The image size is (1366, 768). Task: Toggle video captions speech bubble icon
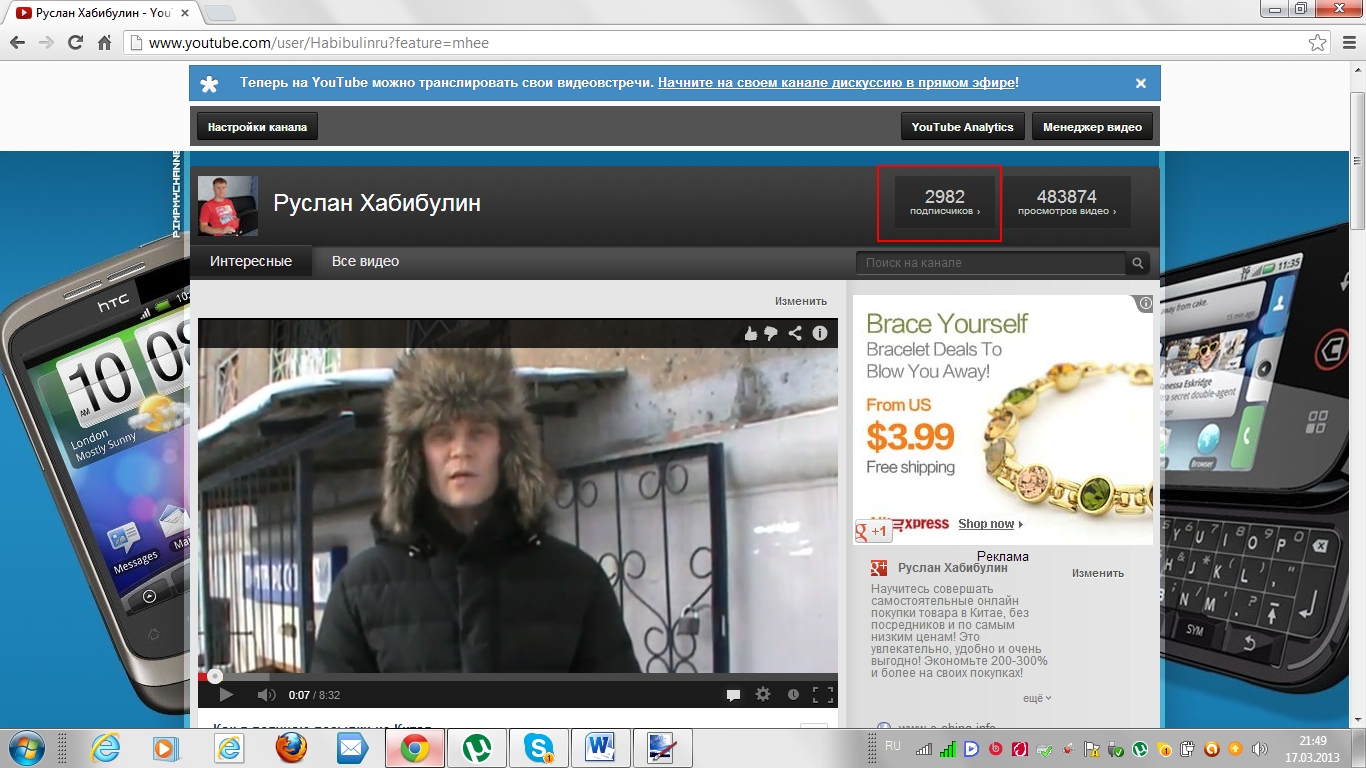[x=733, y=694]
